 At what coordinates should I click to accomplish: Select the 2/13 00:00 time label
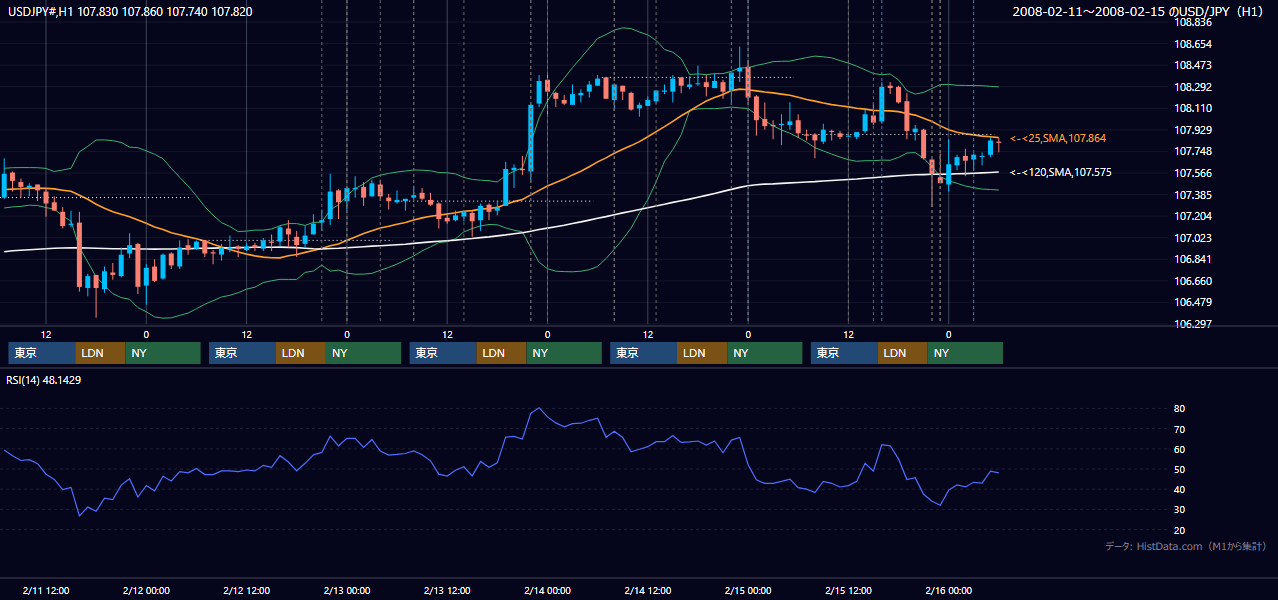click(347, 591)
